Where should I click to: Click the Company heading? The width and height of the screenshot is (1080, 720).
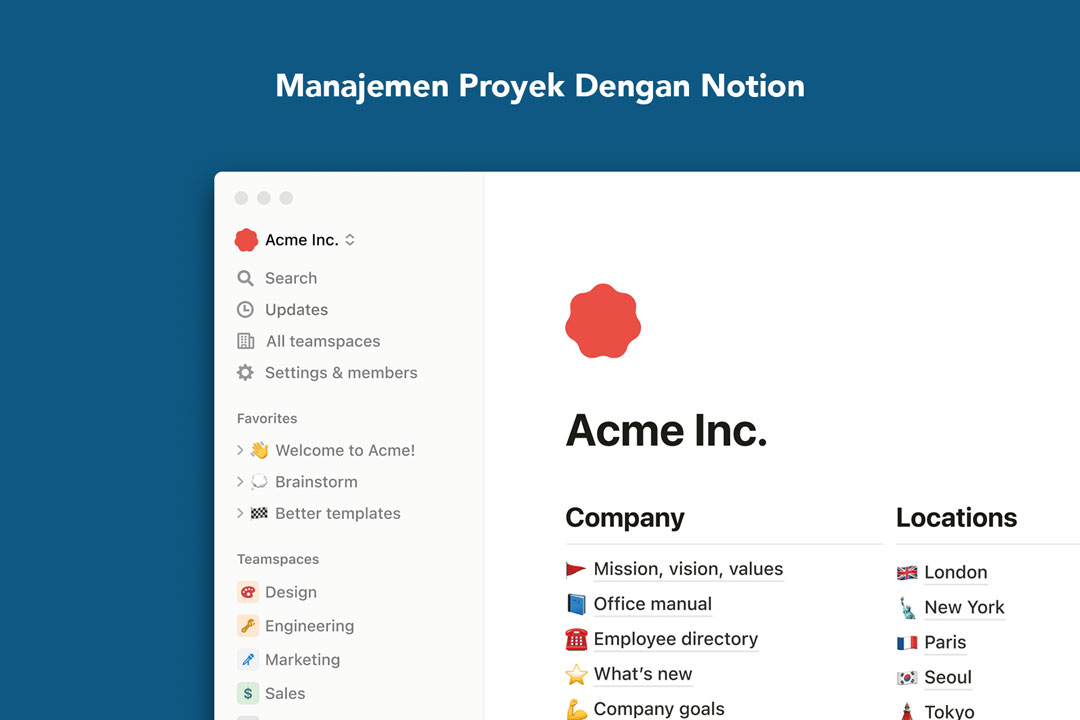coord(625,517)
